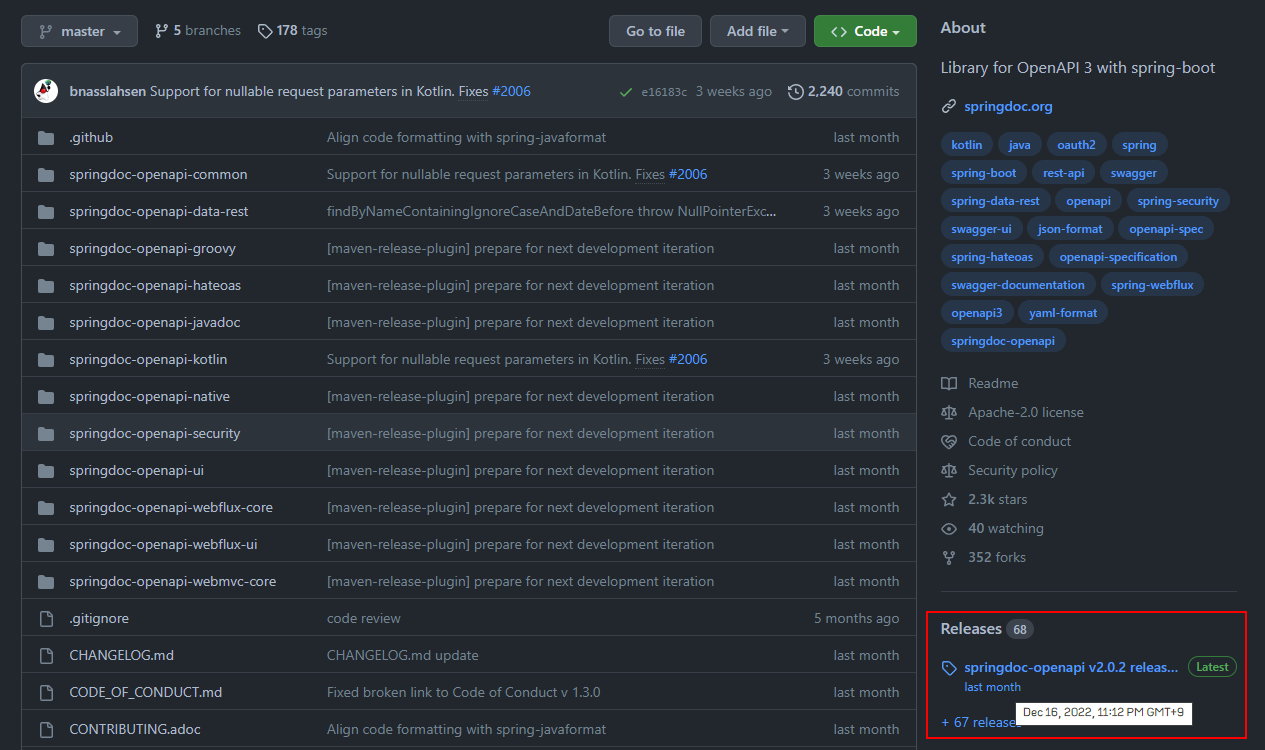View the 5 branches link
This screenshot has height=750, width=1265.
coord(197,31)
